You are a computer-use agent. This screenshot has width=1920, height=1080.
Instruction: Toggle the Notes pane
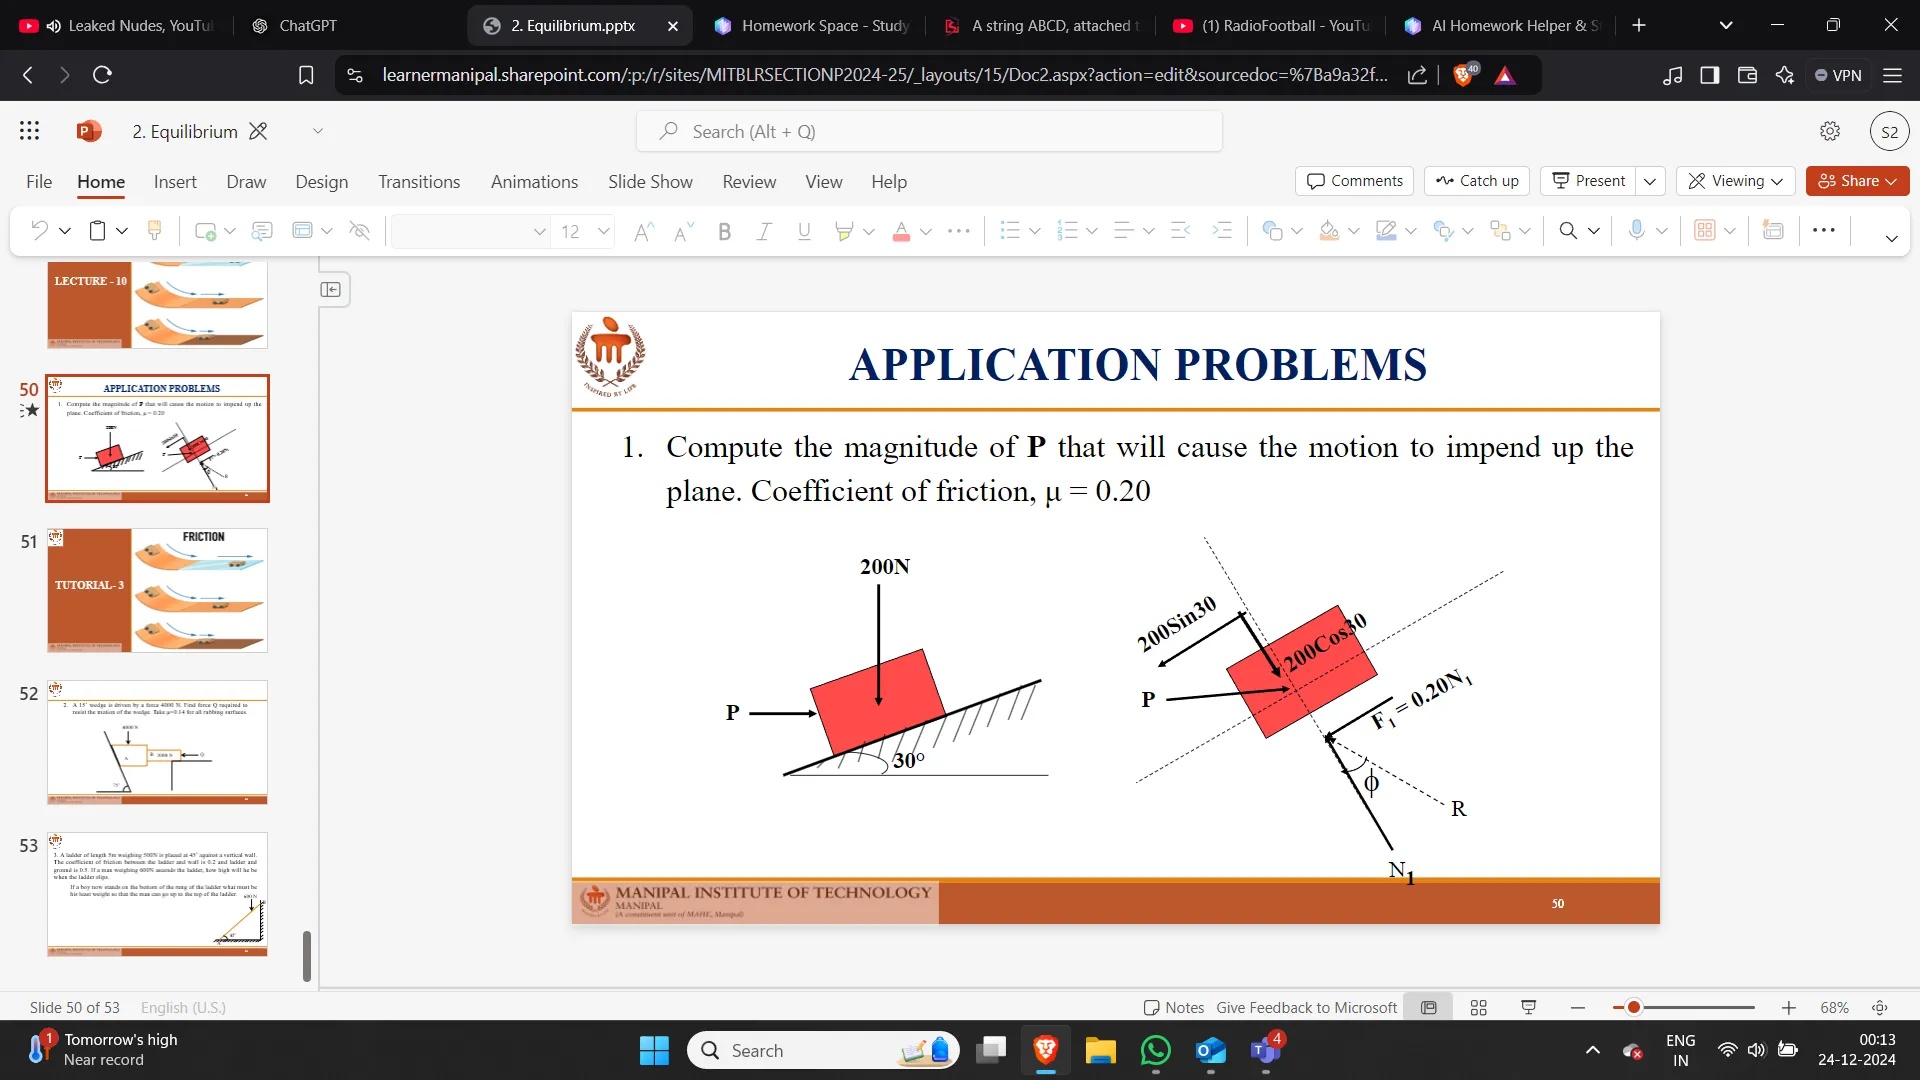pyautogui.click(x=1174, y=1008)
